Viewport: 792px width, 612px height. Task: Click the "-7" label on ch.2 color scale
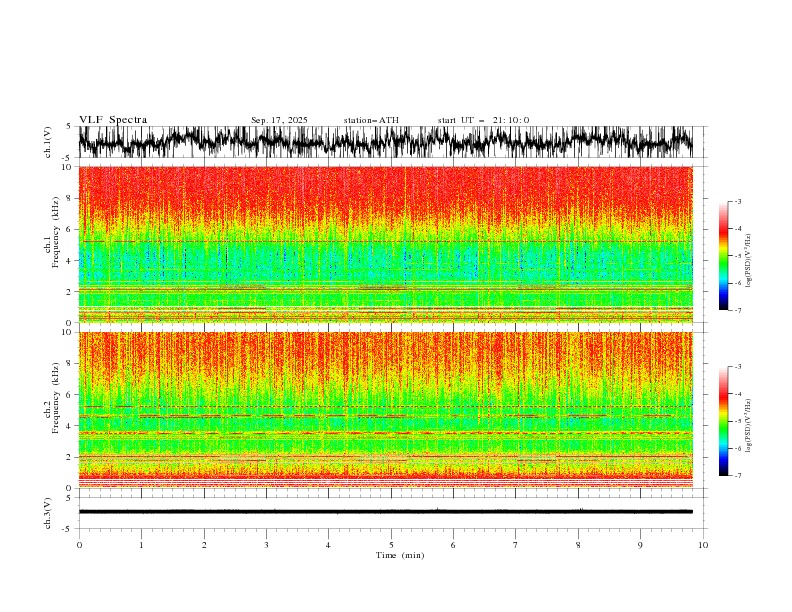coord(738,476)
